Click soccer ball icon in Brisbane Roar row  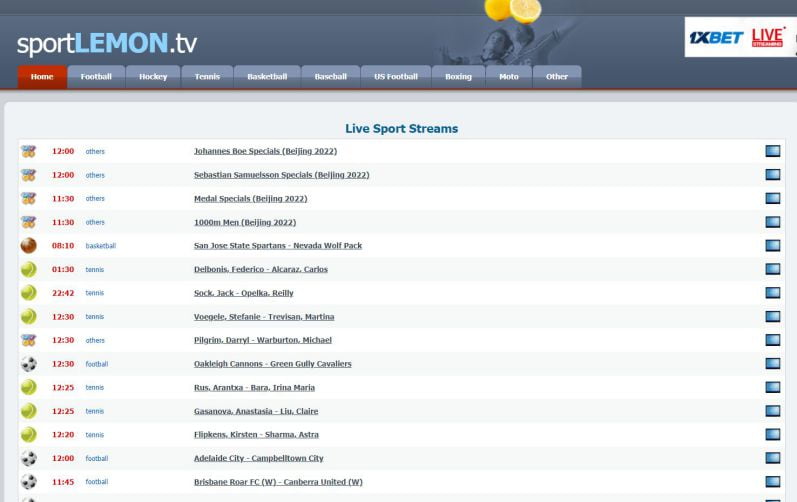[28, 482]
